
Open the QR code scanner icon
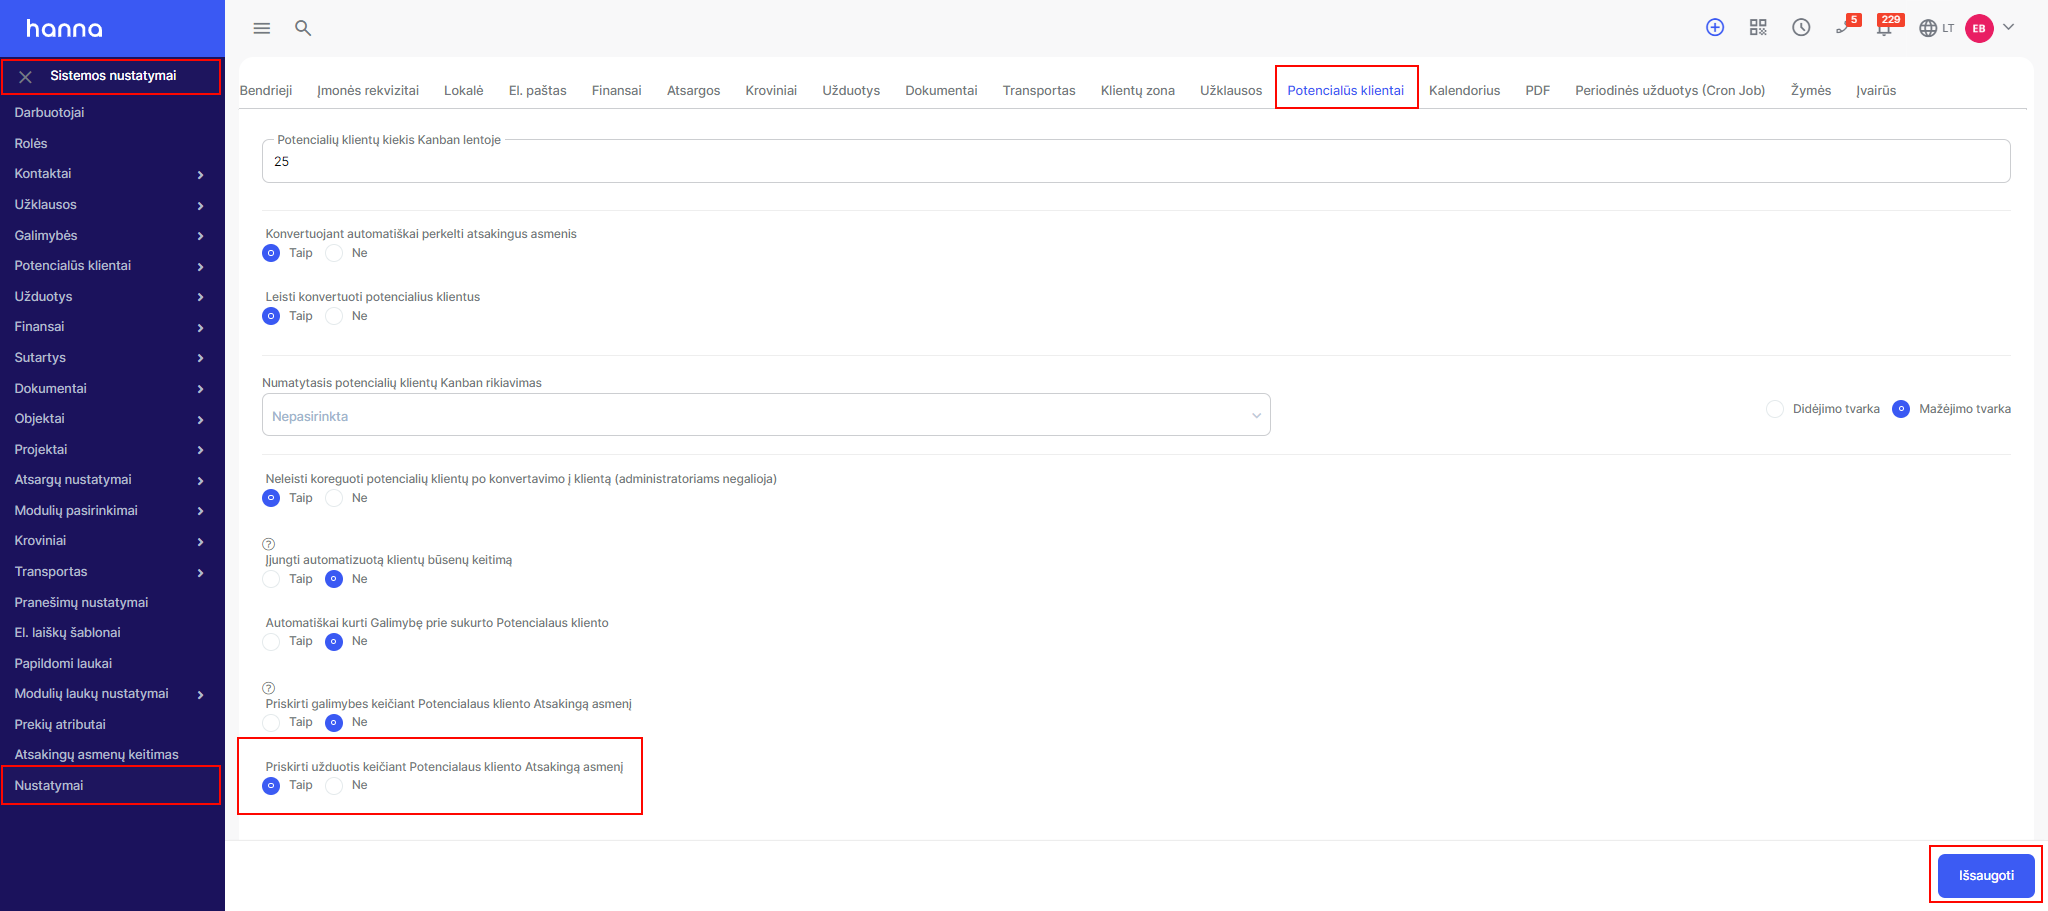(x=1758, y=28)
